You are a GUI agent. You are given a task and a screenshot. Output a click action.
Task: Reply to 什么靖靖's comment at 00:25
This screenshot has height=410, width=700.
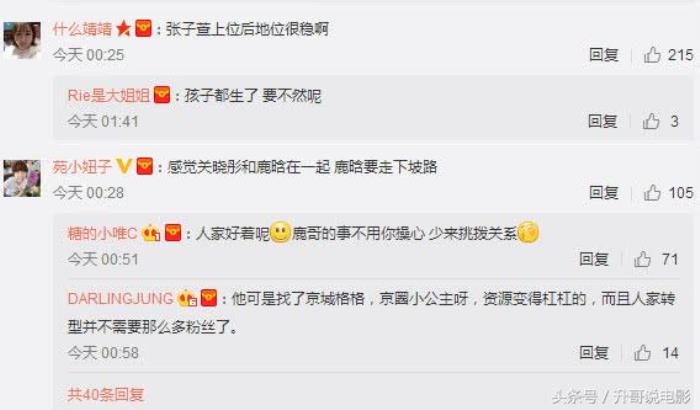point(604,55)
